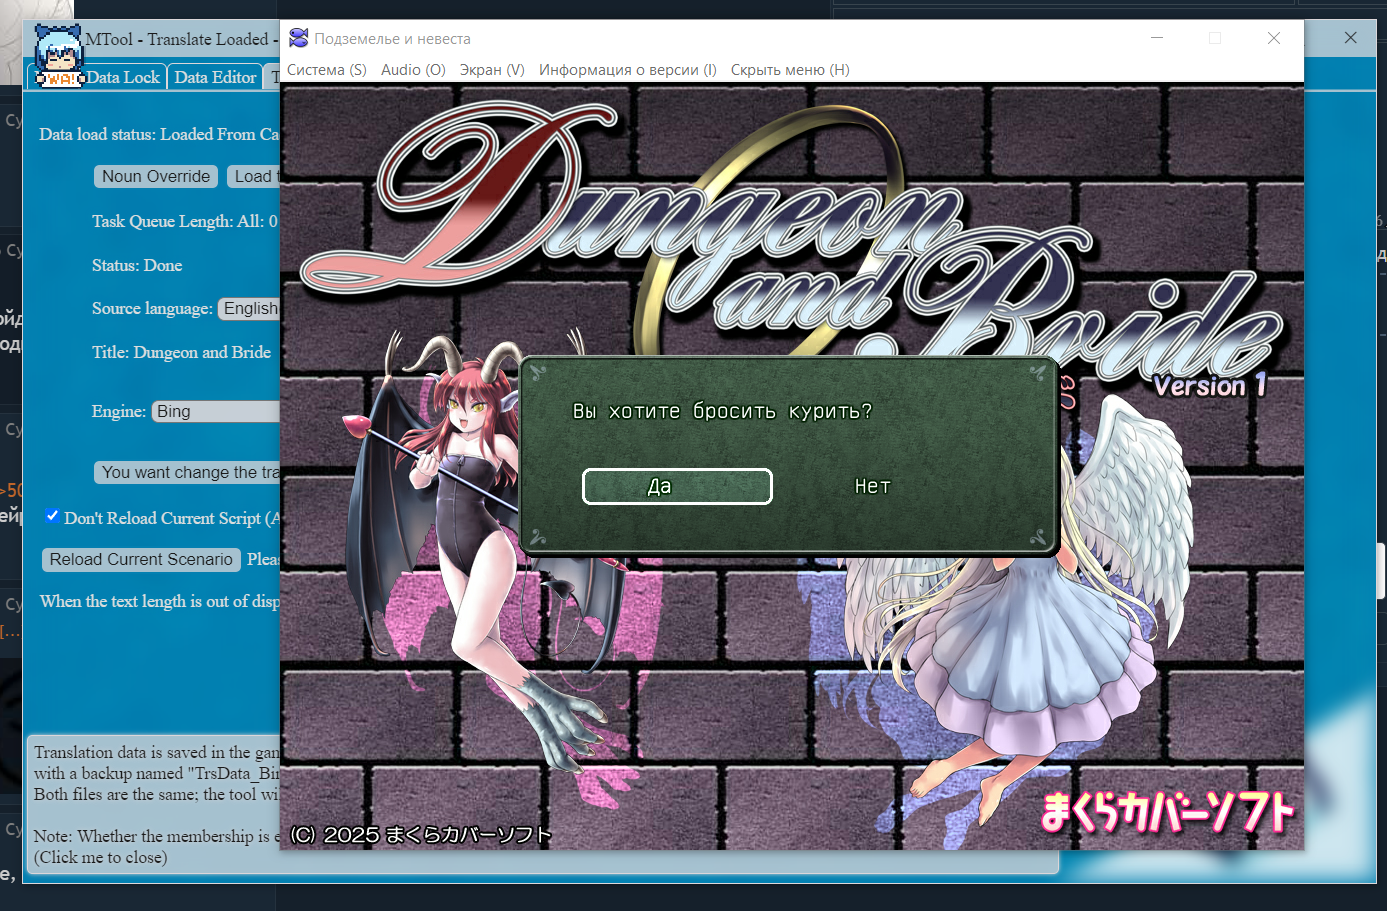The image size is (1387, 911).
Task: Click "Title: Dungeon and Bride" text
Action: (181, 353)
